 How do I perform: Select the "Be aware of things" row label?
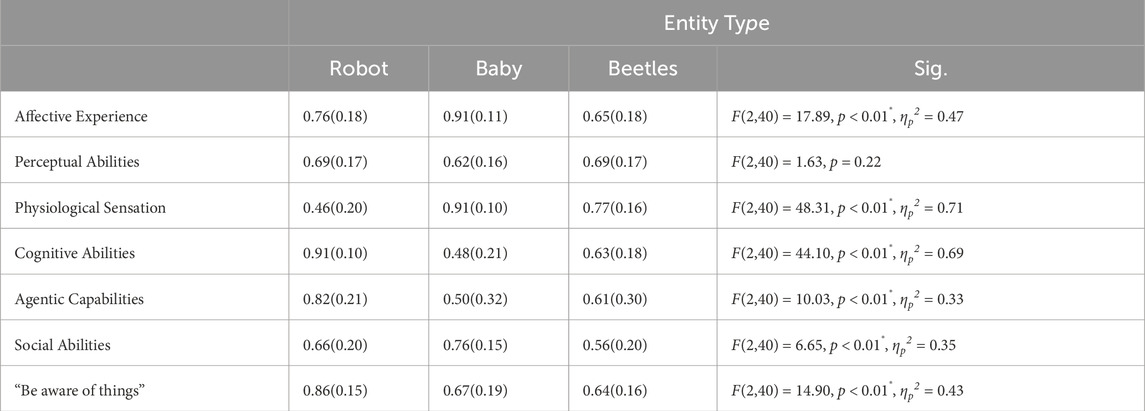(75, 391)
